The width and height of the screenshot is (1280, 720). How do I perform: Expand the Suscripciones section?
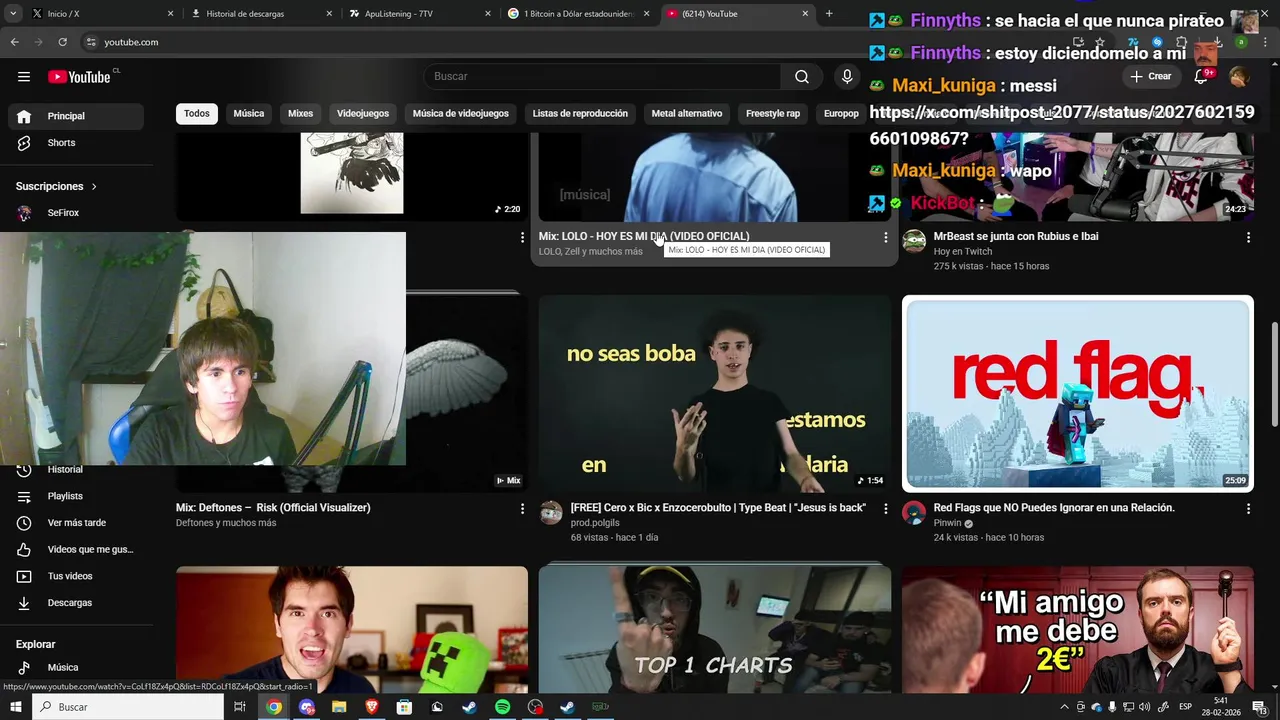point(56,186)
